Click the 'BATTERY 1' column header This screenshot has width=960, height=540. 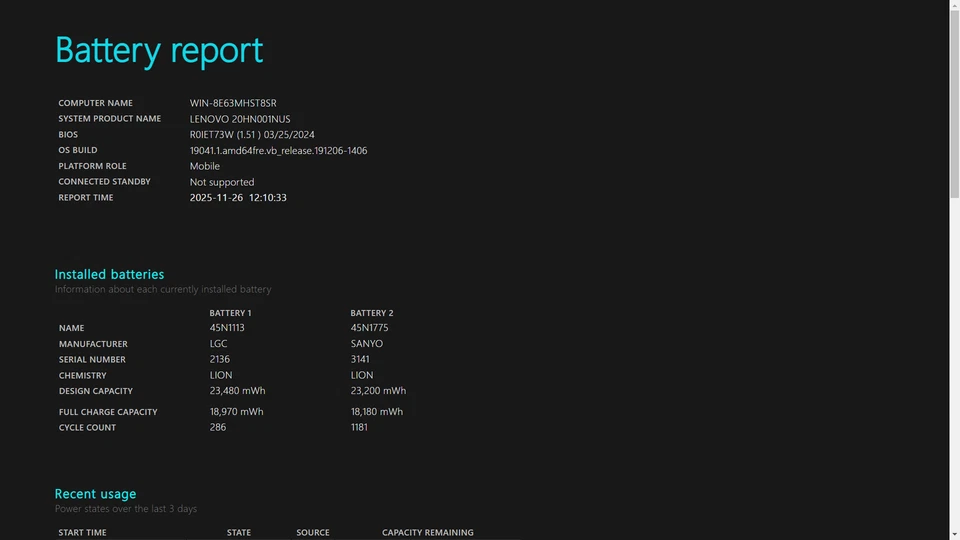[x=230, y=313]
